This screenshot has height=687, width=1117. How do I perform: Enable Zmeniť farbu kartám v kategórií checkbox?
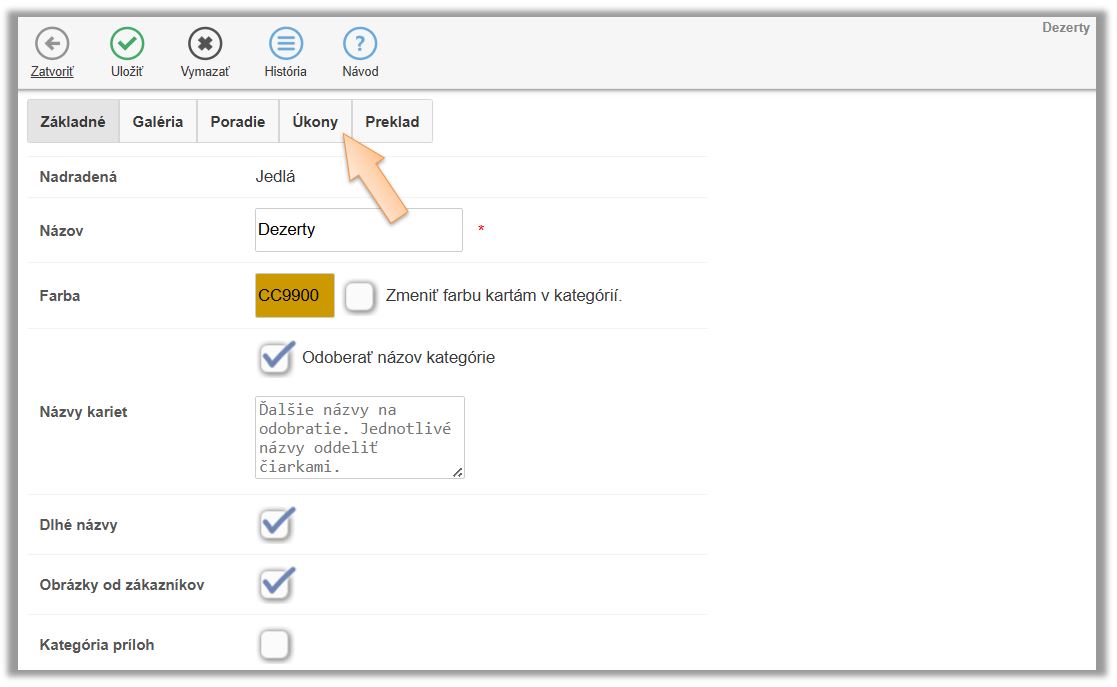coord(360,297)
